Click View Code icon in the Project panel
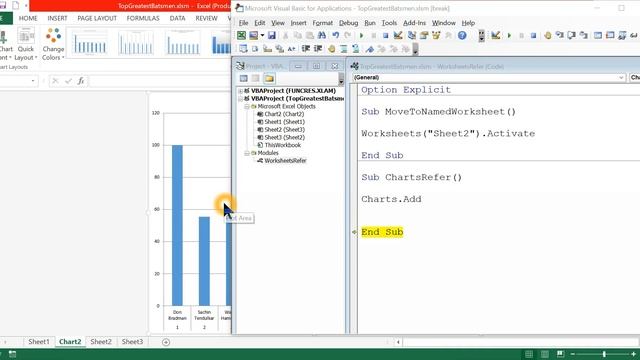 click(244, 78)
